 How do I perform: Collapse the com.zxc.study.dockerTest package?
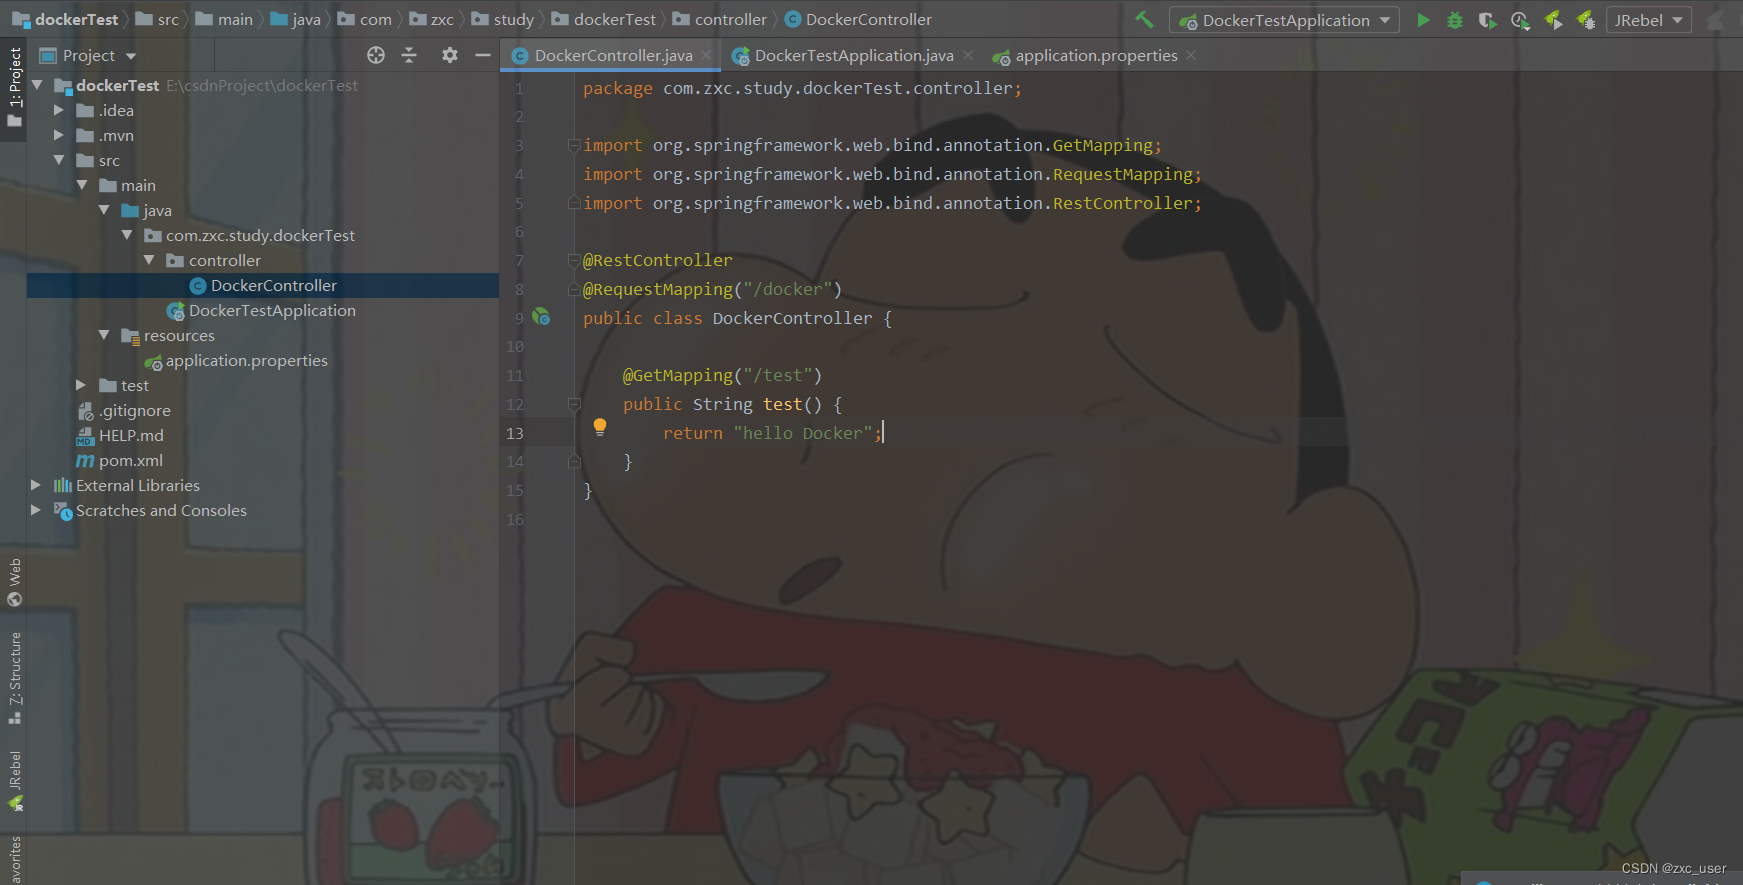coord(127,235)
